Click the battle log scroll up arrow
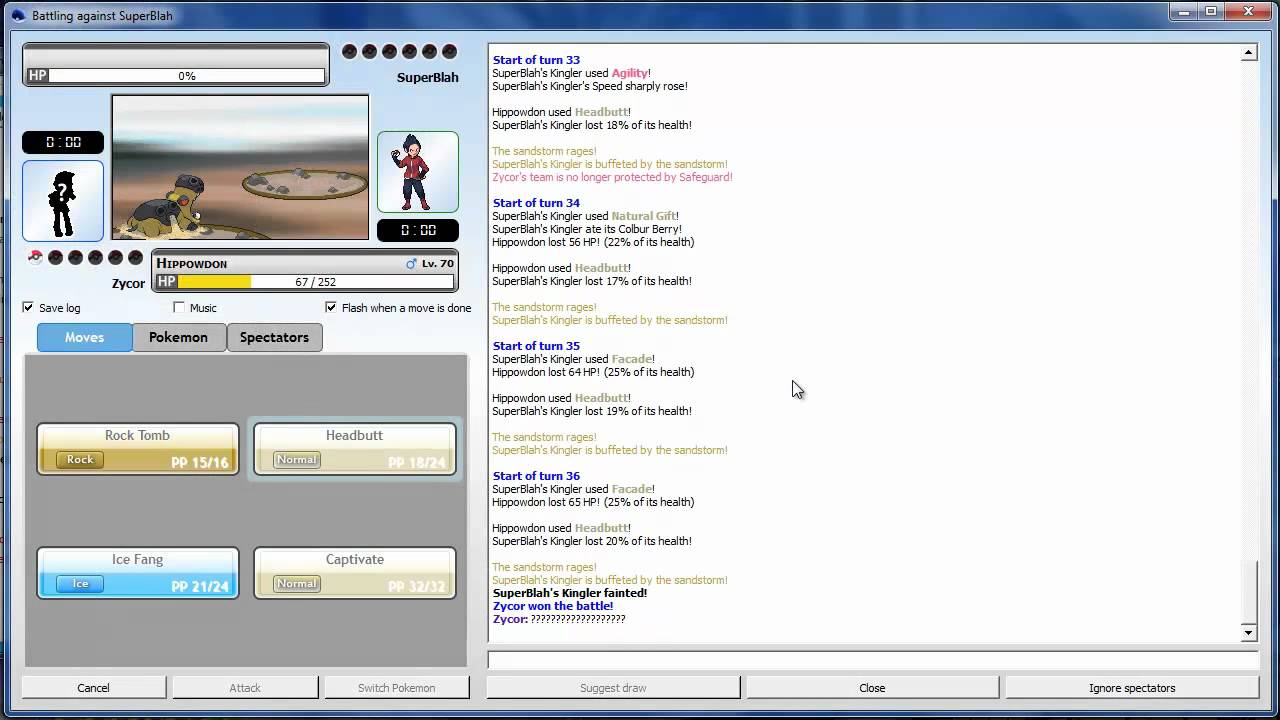The width and height of the screenshot is (1280, 720). tap(1248, 54)
